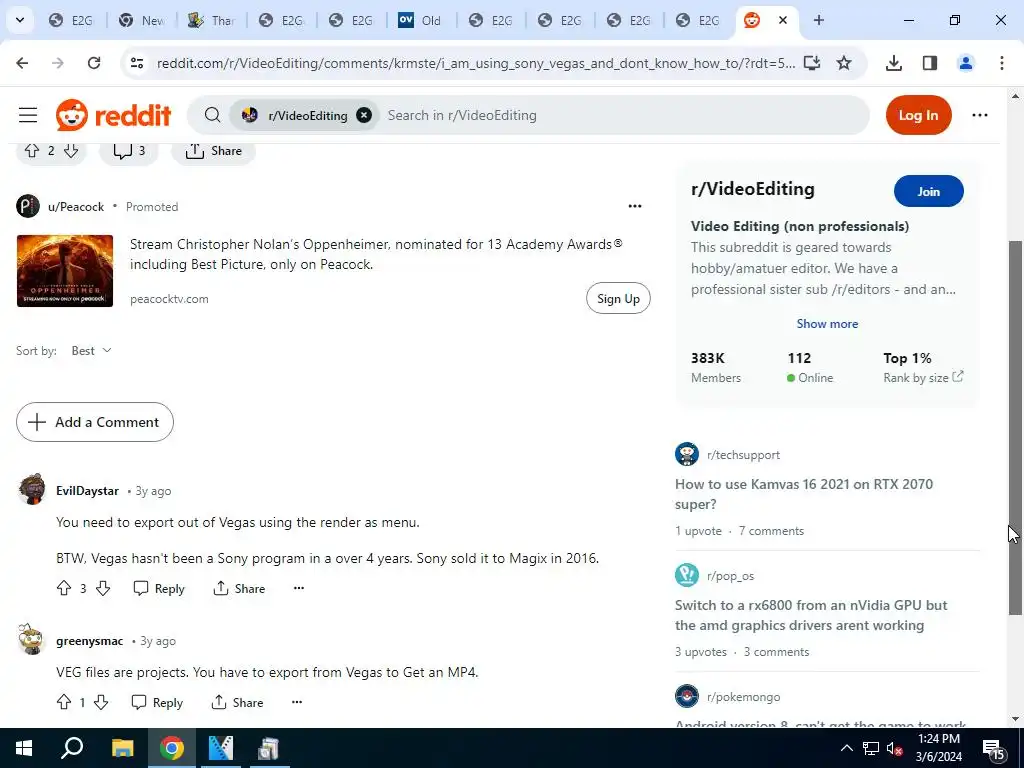Open the Oppenheimer ad thumbnail

coord(65,270)
